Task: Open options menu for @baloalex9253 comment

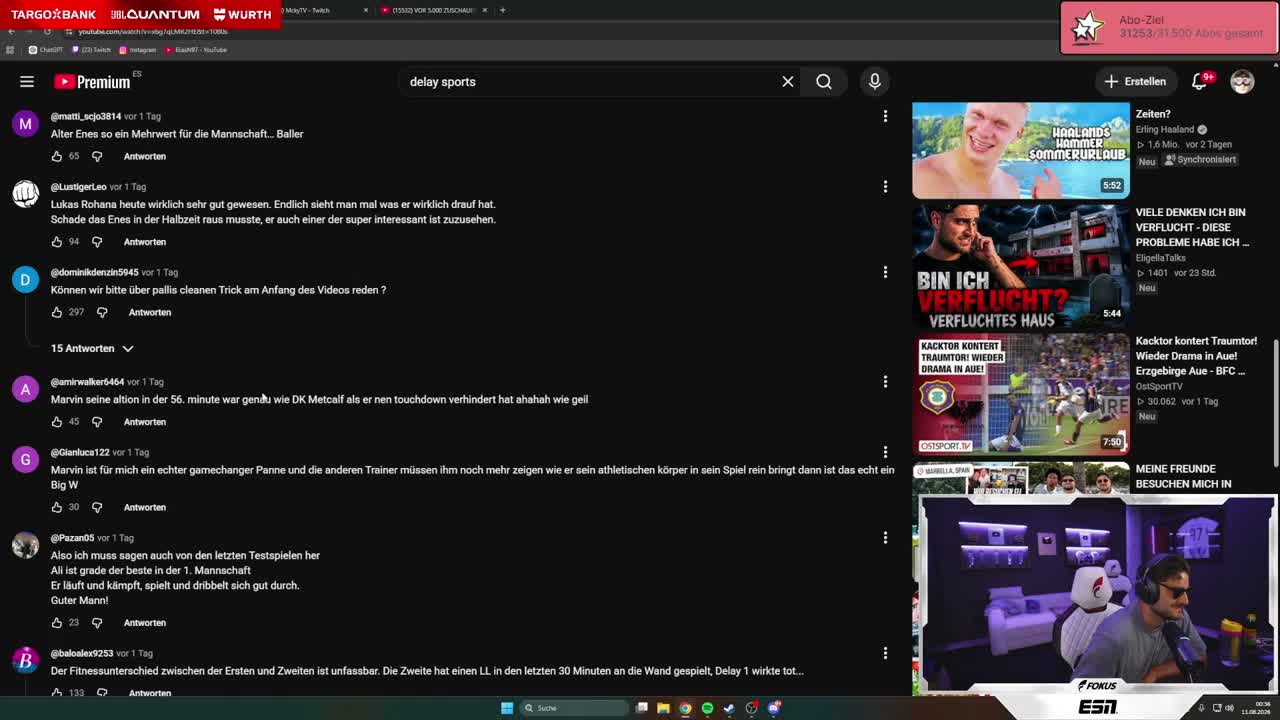Action: point(885,653)
